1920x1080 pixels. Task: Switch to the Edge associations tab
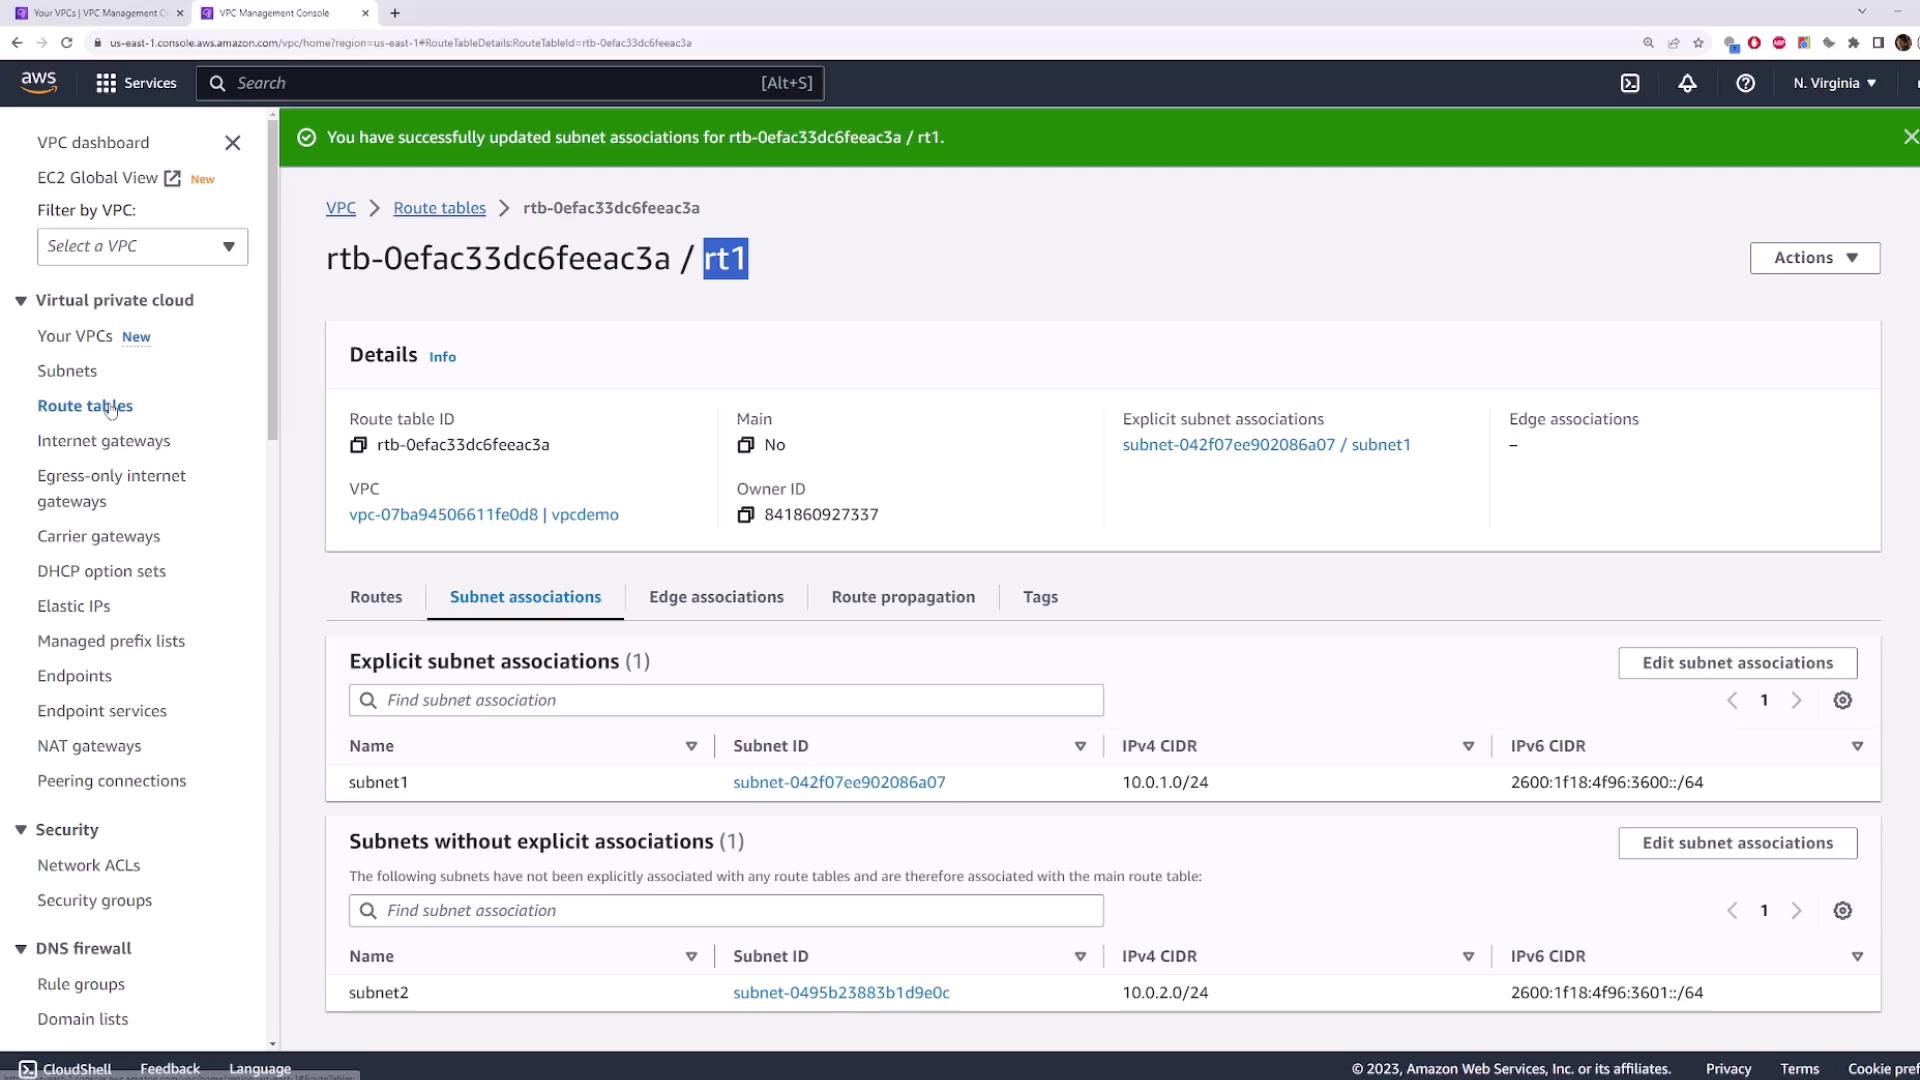(x=716, y=597)
